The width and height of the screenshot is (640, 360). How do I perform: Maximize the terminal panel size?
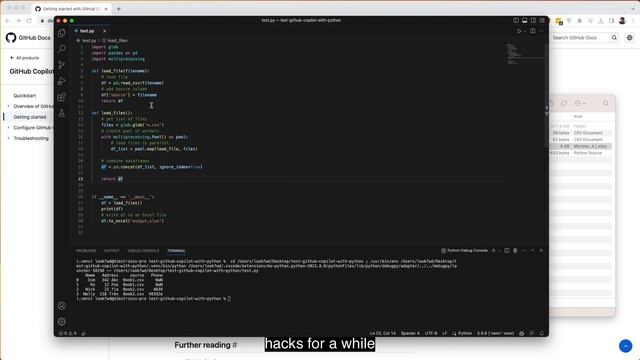(x=533, y=251)
